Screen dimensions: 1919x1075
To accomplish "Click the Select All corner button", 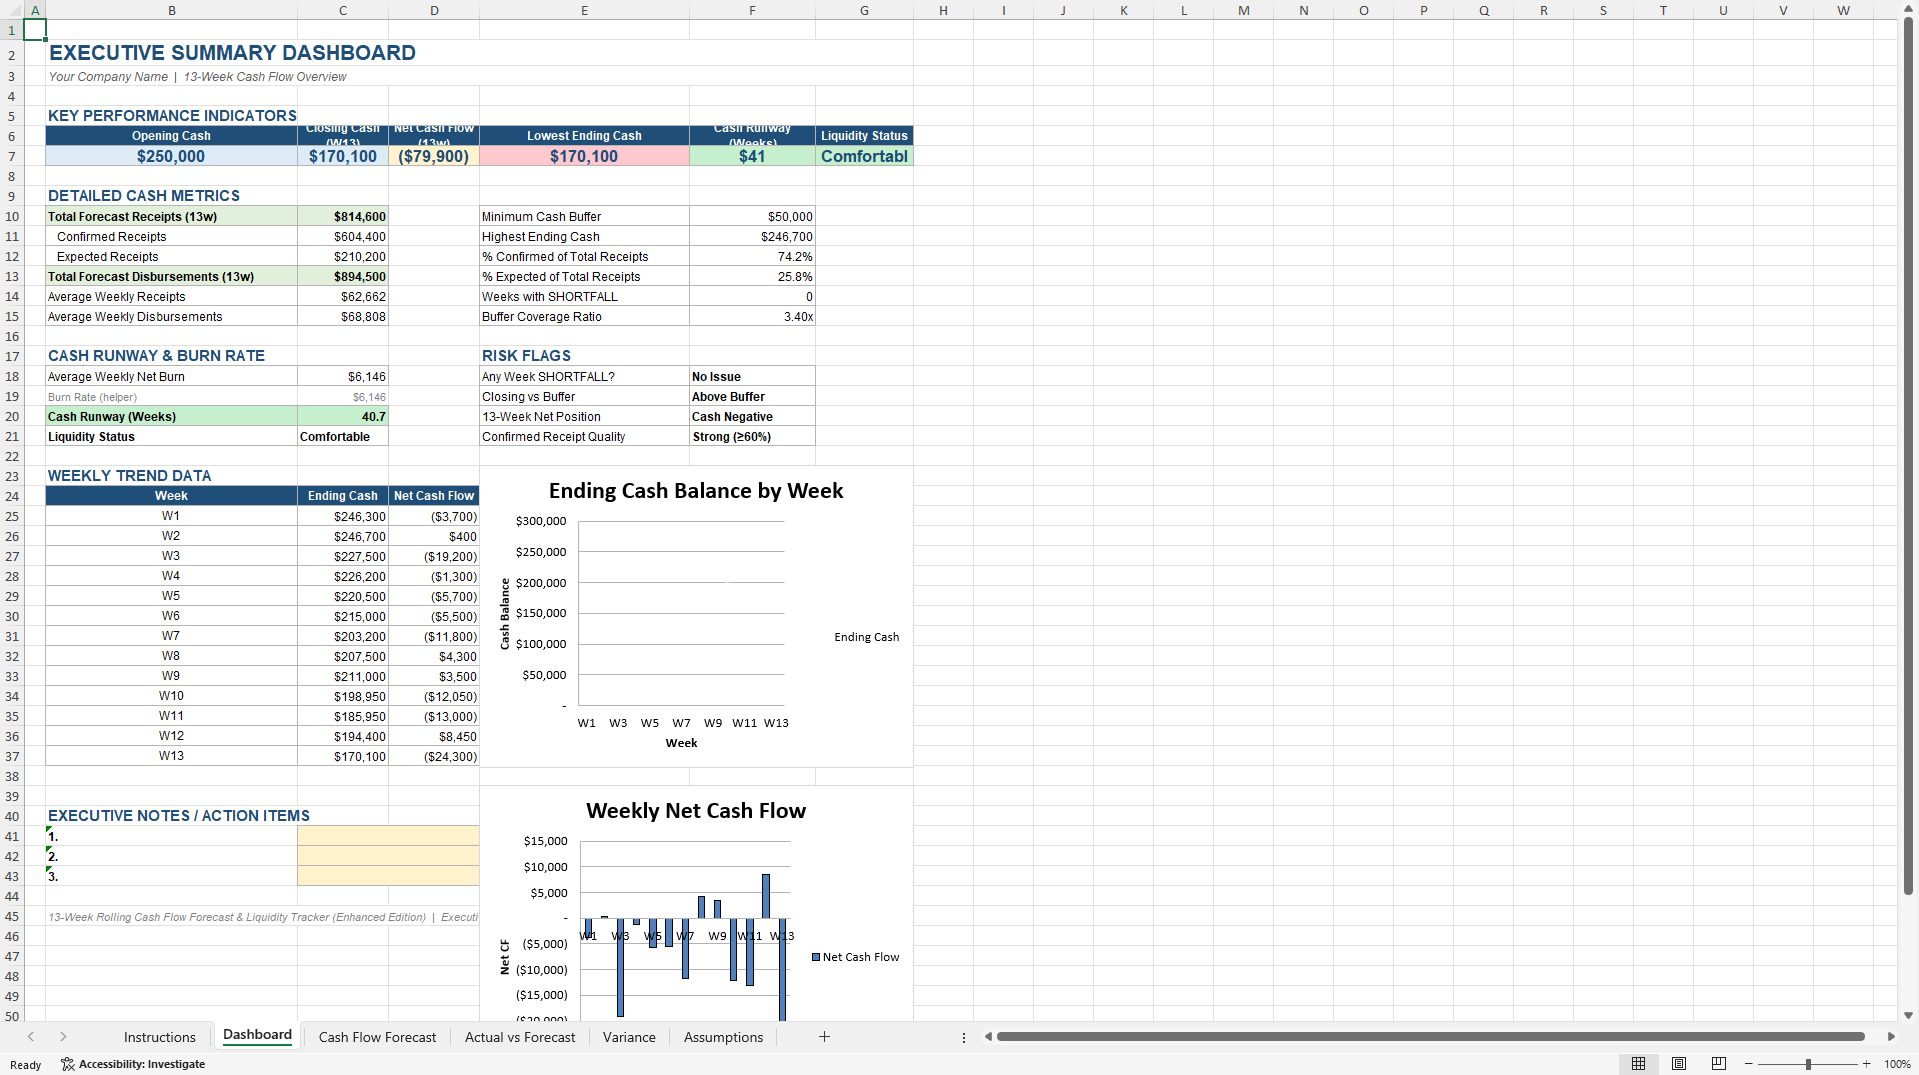I will [x=12, y=10].
